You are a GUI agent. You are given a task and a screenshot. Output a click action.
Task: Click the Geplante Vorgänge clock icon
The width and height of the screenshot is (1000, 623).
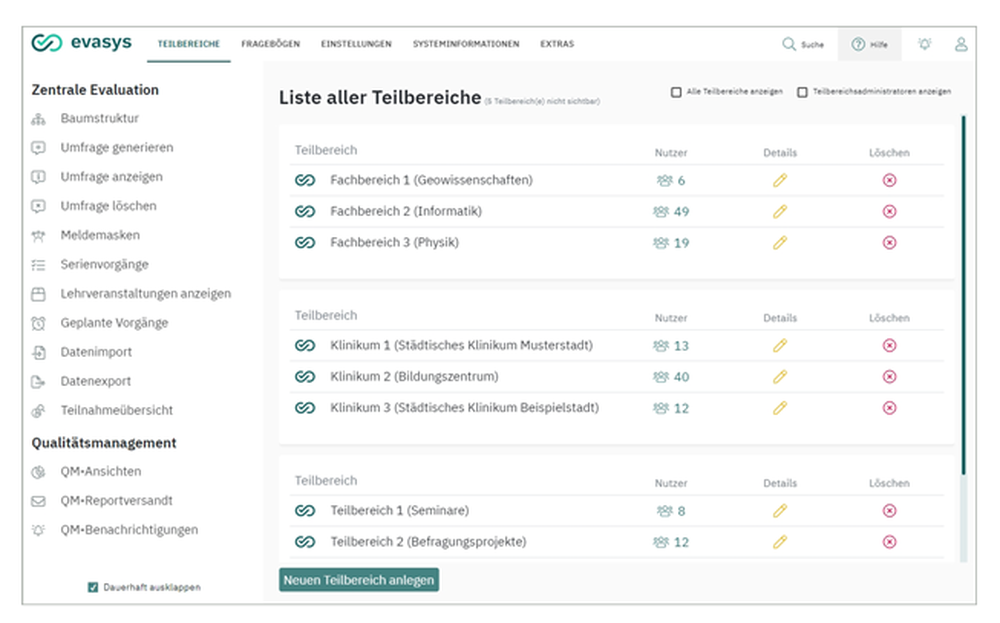tap(38, 323)
